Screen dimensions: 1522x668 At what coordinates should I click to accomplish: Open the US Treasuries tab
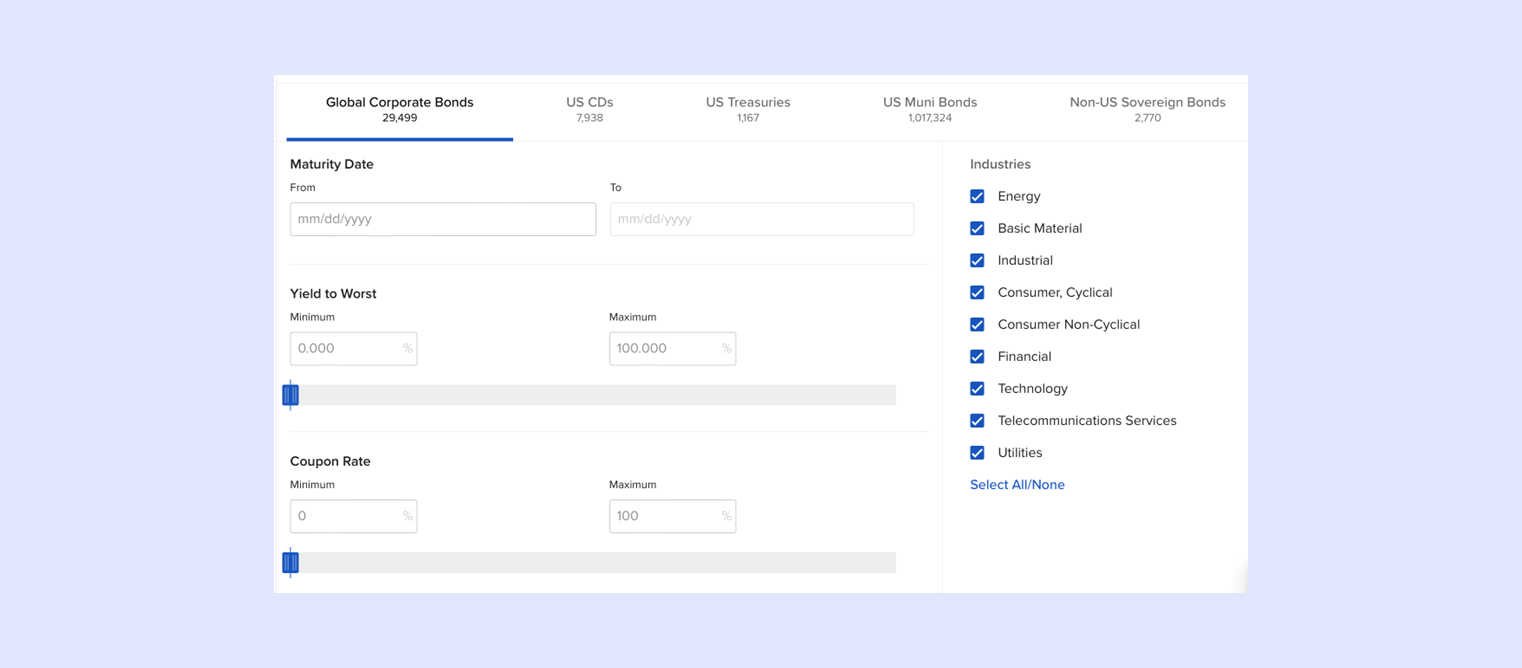click(748, 109)
